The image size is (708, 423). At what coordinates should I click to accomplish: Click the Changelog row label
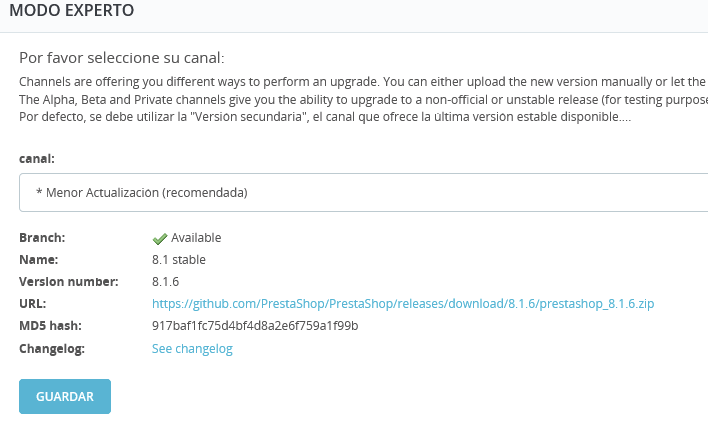tap(52, 348)
